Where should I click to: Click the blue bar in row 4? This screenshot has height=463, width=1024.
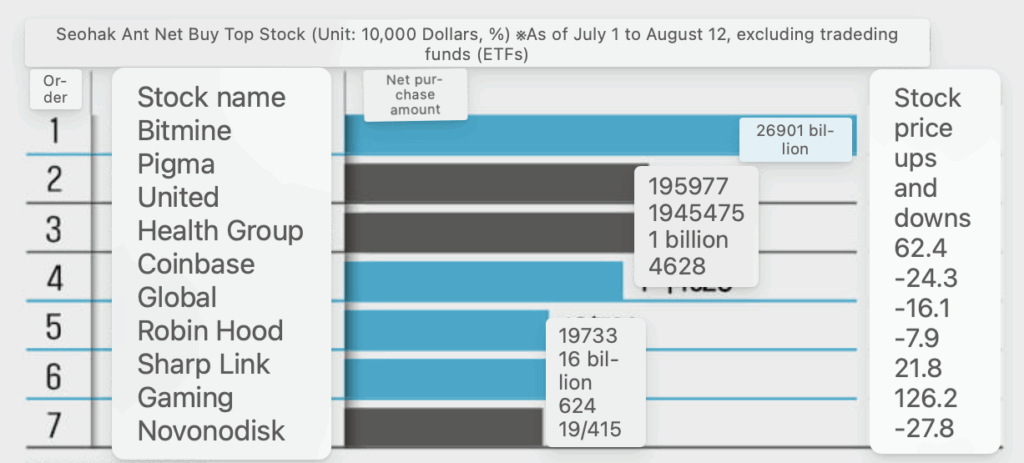click(x=480, y=280)
